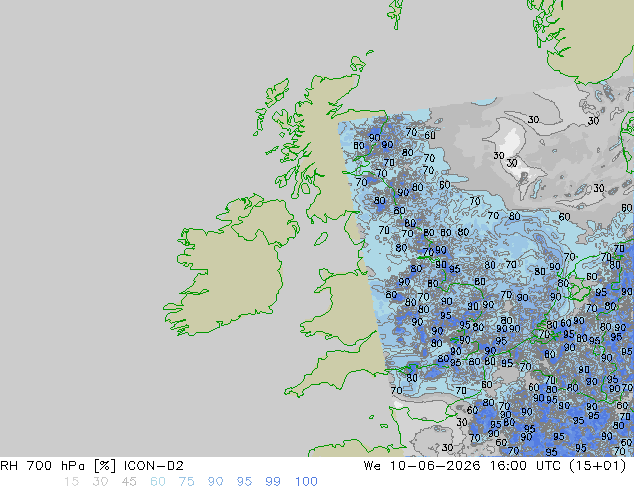Click the legend value 99
The image size is (634, 490).
(x=273, y=482)
